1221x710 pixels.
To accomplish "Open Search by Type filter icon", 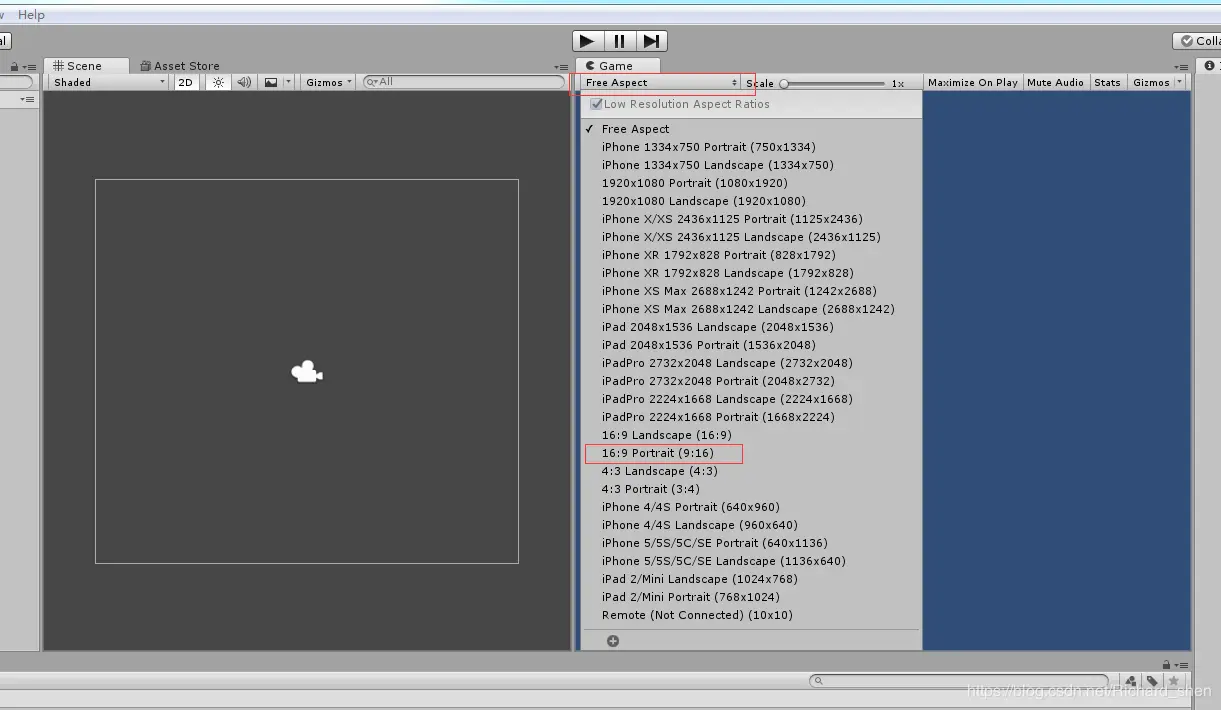I will click(x=1132, y=681).
